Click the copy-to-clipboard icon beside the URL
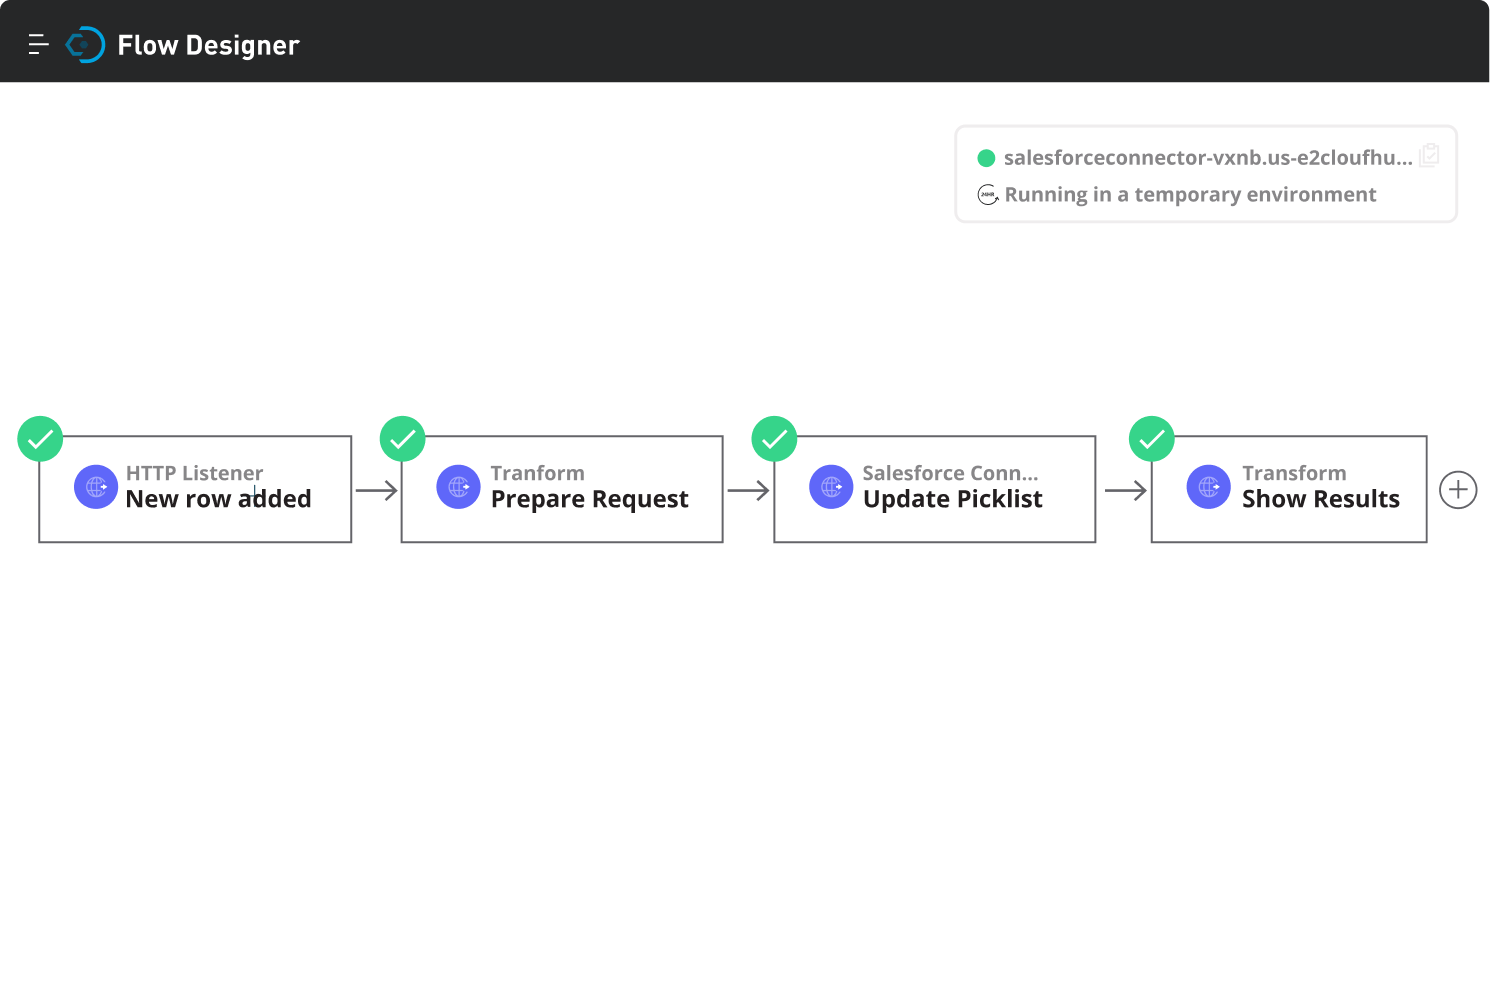Image resolution: width=1490 pixels, height=1004 pixels. 1429,156
